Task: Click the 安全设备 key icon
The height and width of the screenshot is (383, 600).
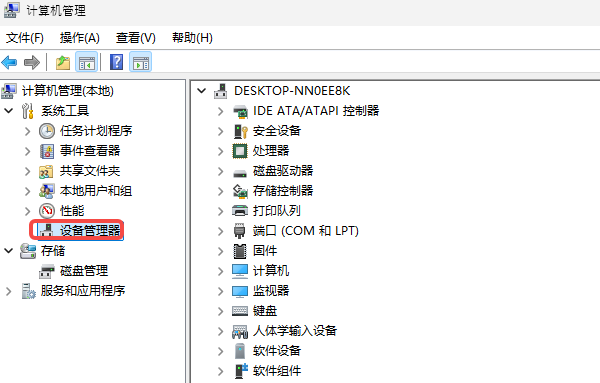Action: point(240,131)
